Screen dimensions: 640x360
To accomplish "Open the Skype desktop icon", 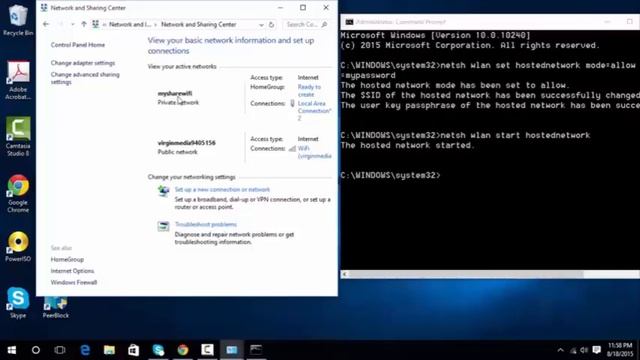I will pyautogui.click(x=18, y=302).
